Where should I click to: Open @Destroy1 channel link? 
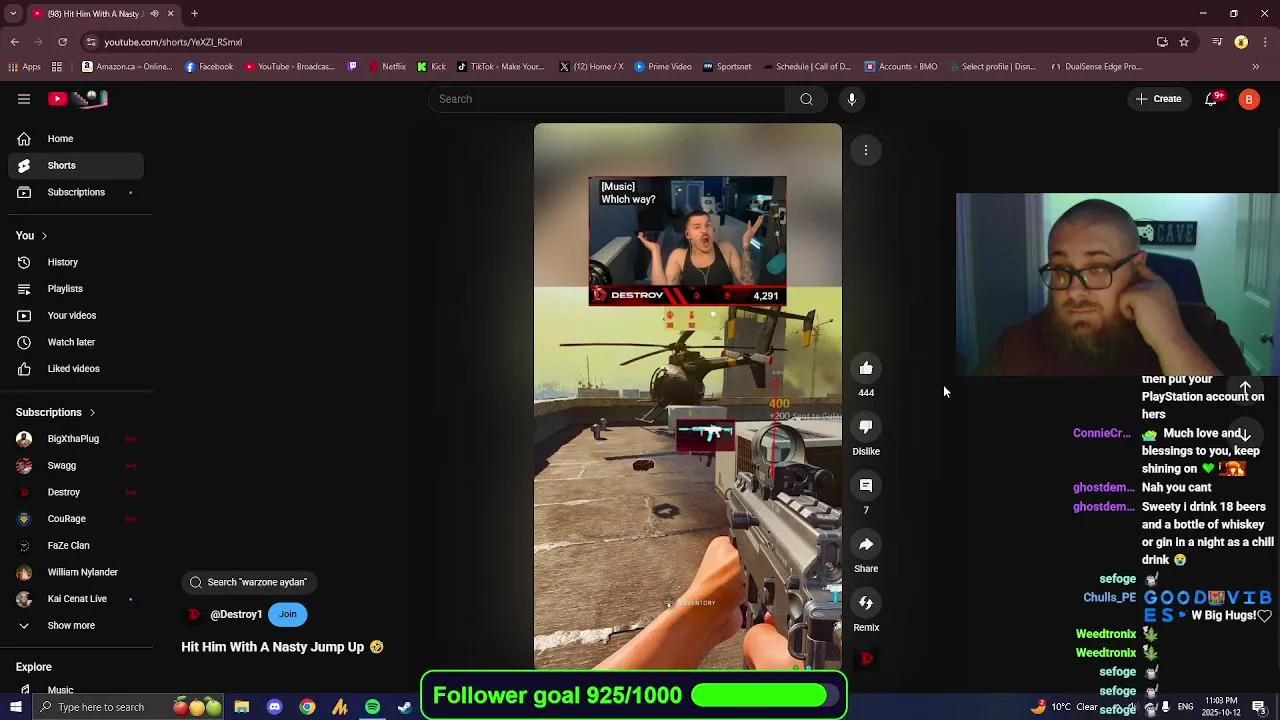[x=236, y=615]
